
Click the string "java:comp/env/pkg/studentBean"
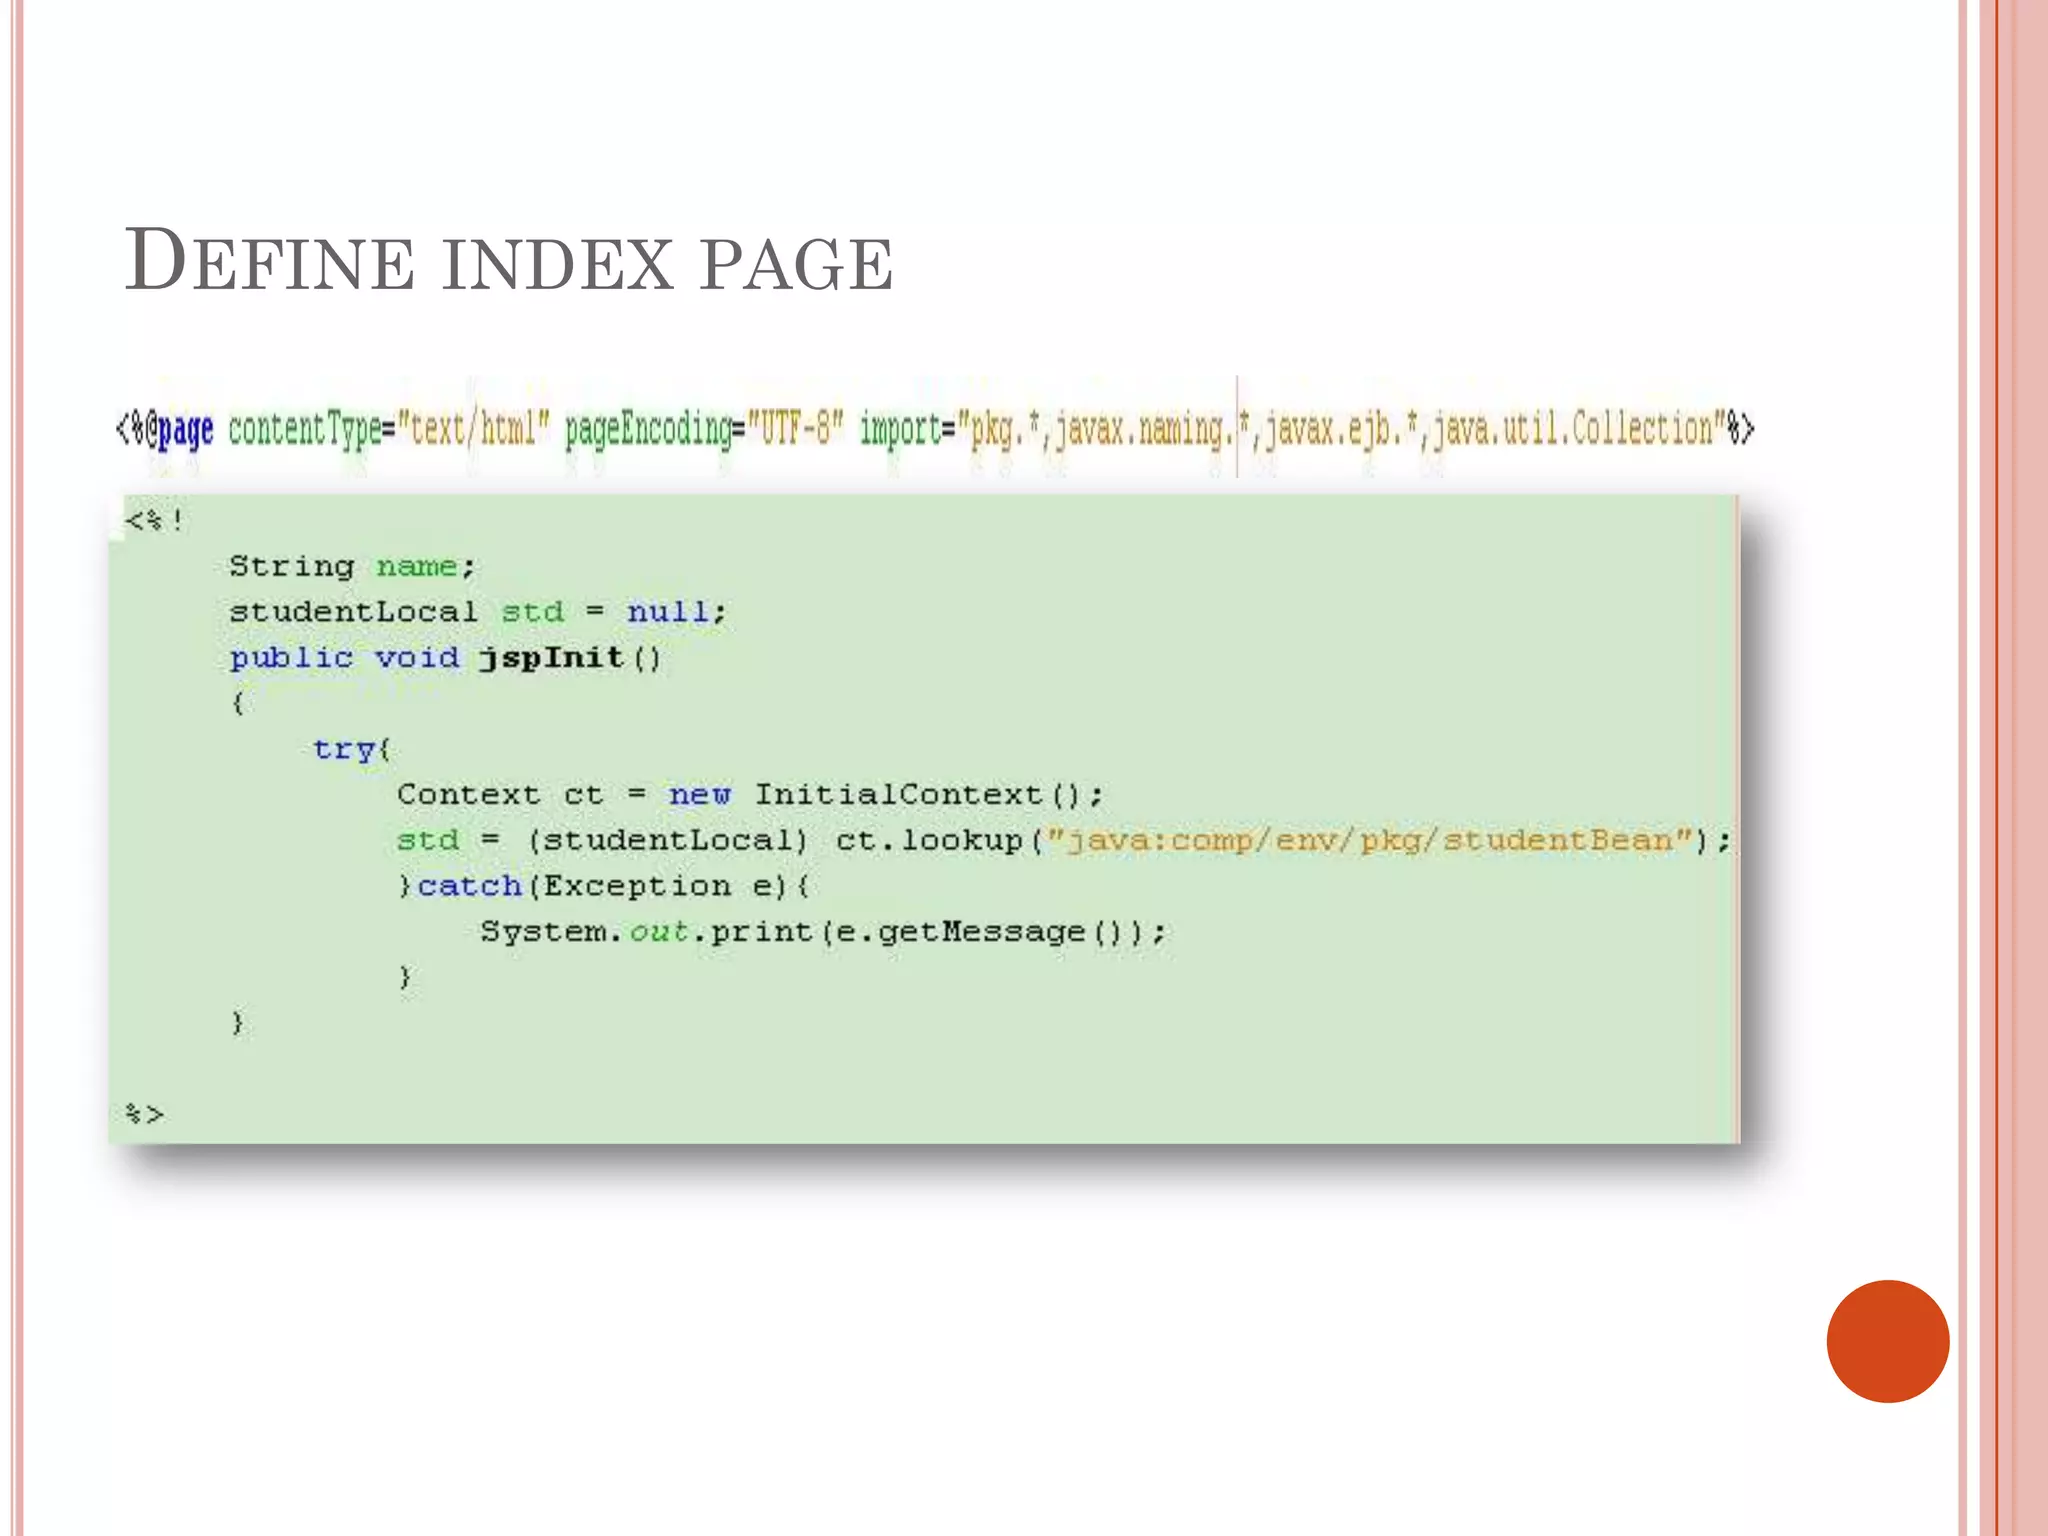point(1369,841)
